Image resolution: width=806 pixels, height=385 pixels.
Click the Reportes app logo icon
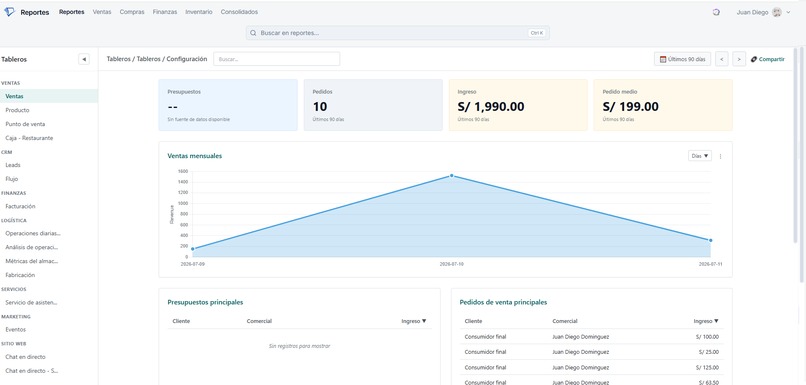click(9, 12)
